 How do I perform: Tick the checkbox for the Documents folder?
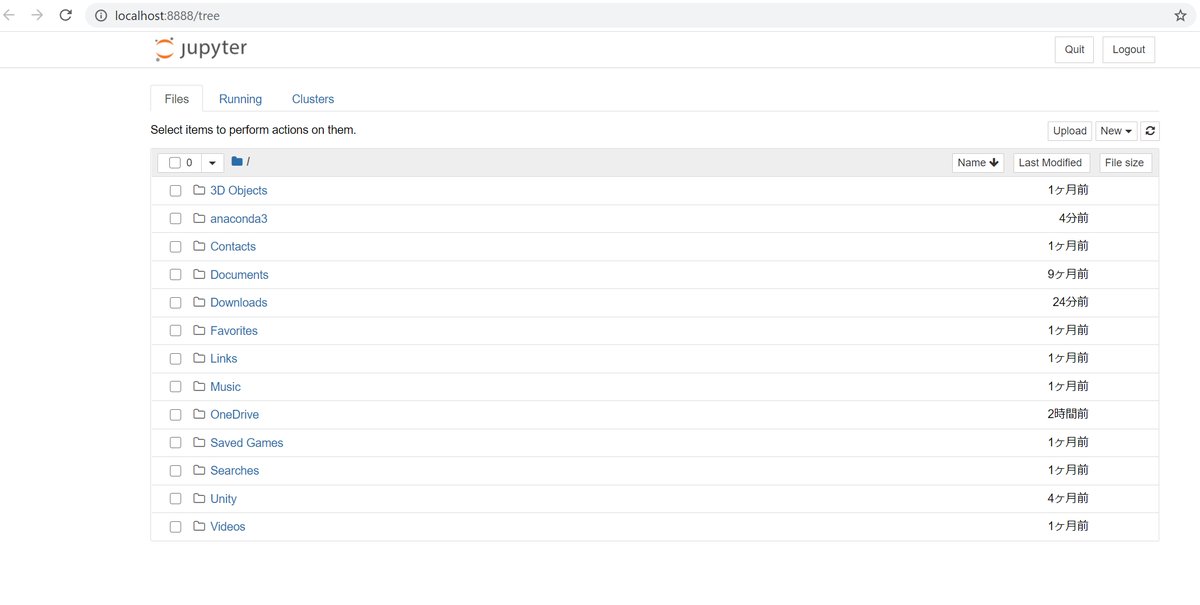point(175,275)
